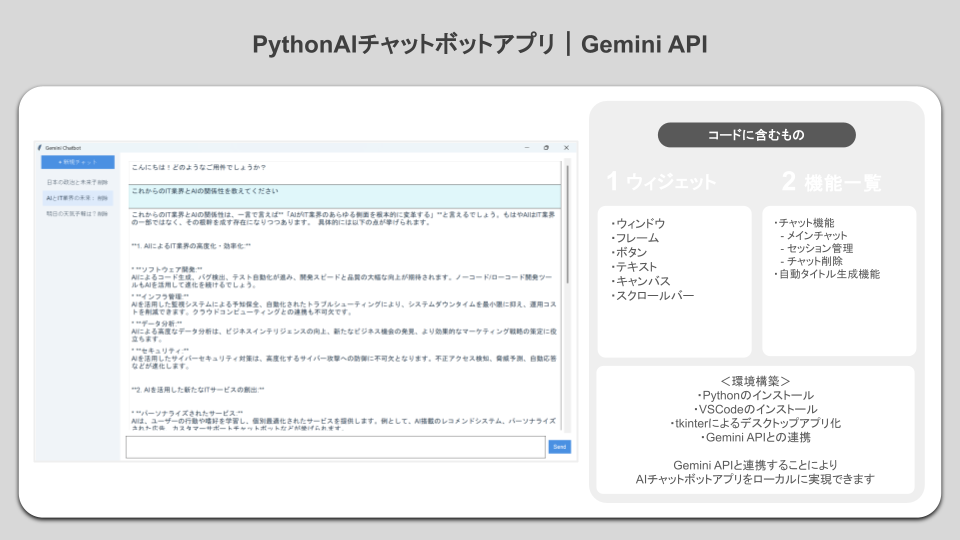This screenshot has width=960, height=540.
Task: Click the コードに含むもの dark pill label
Action: [757, 135]
